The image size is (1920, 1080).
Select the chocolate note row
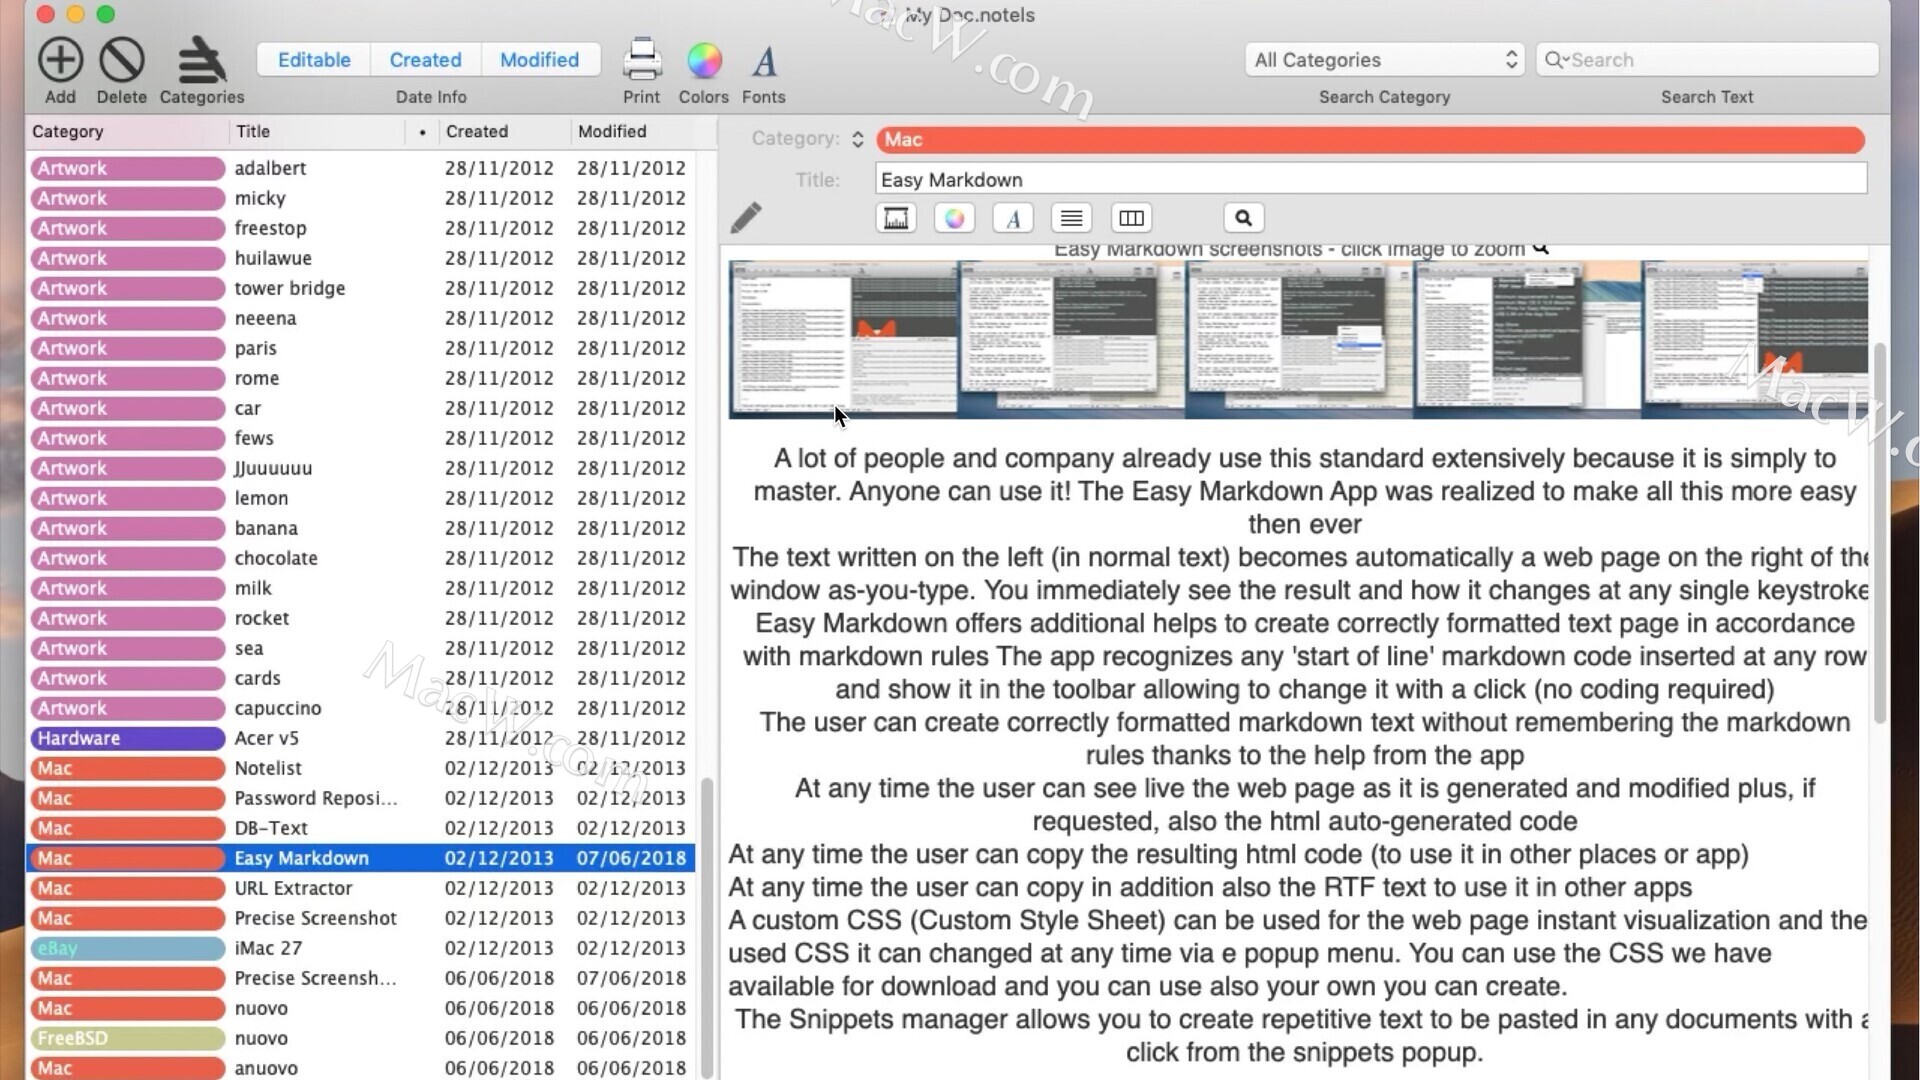click(360, 558)
